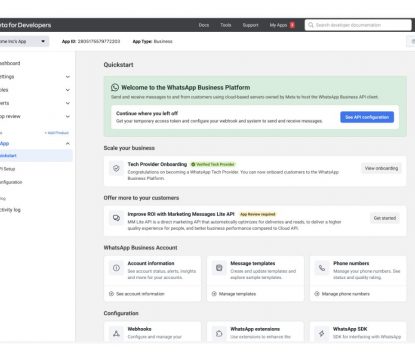This screenshot has width=415, height=360.
Task: Click the WhatsApp SDK card title
Action: point(350,329)
